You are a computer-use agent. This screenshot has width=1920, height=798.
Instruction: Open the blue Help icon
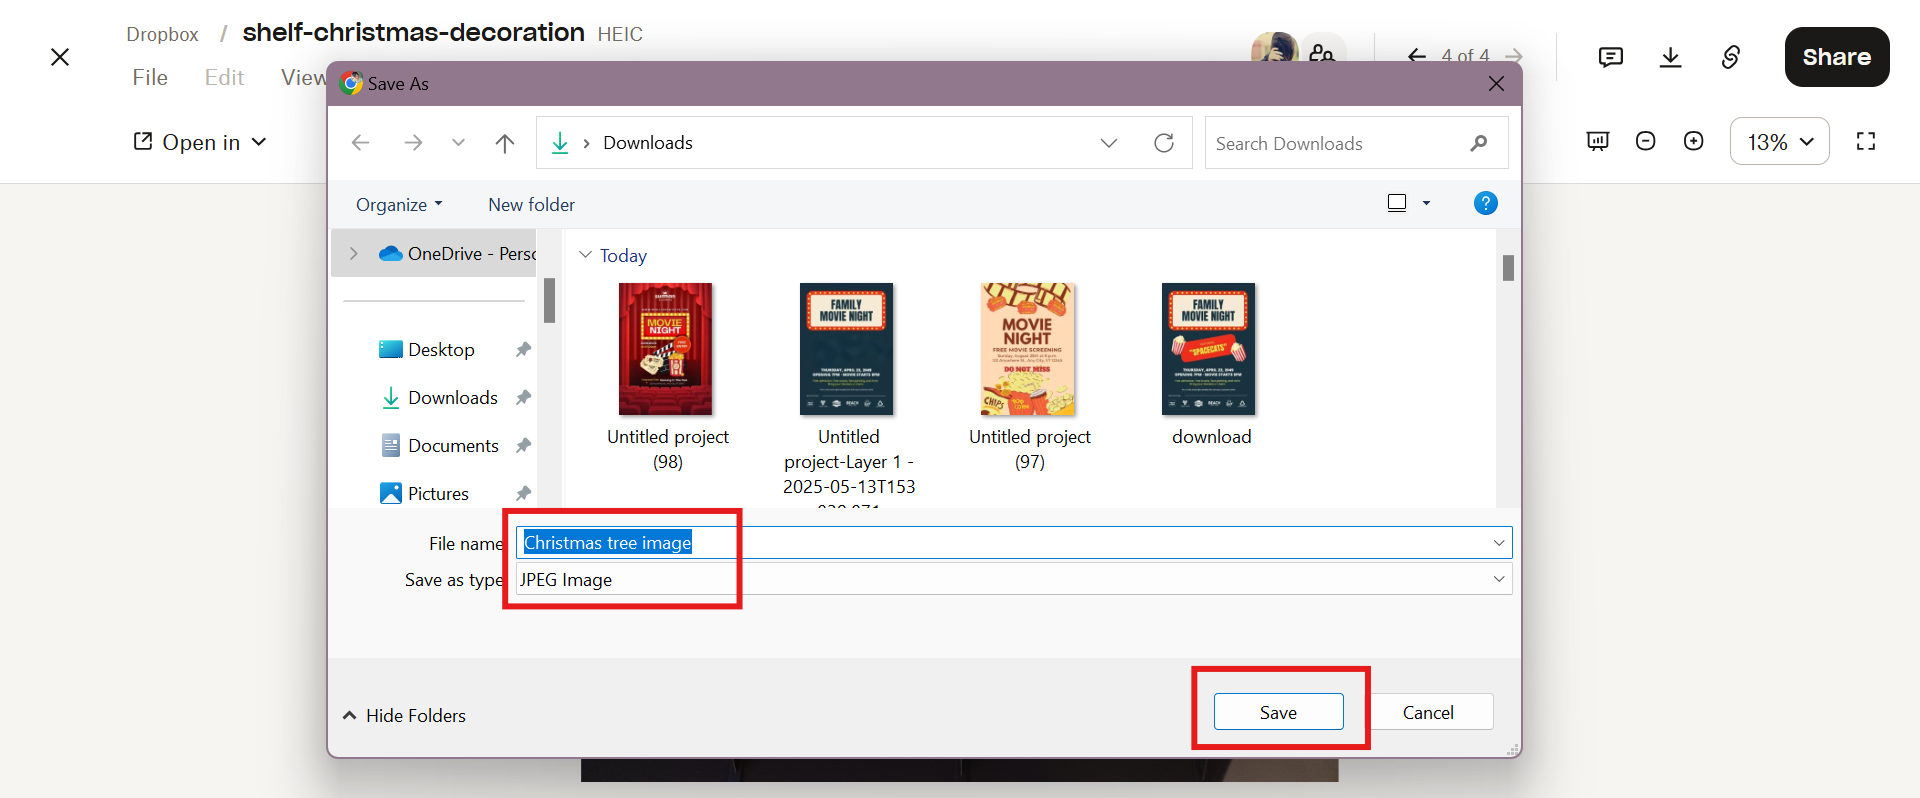tap(1486, 203)
